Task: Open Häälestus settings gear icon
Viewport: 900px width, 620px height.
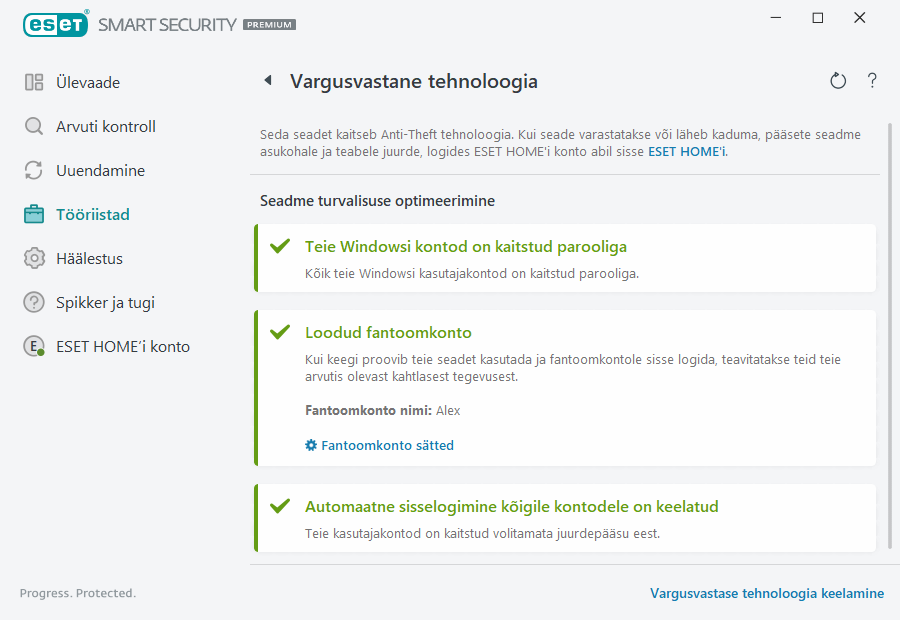Action: [x=34, y=258]
